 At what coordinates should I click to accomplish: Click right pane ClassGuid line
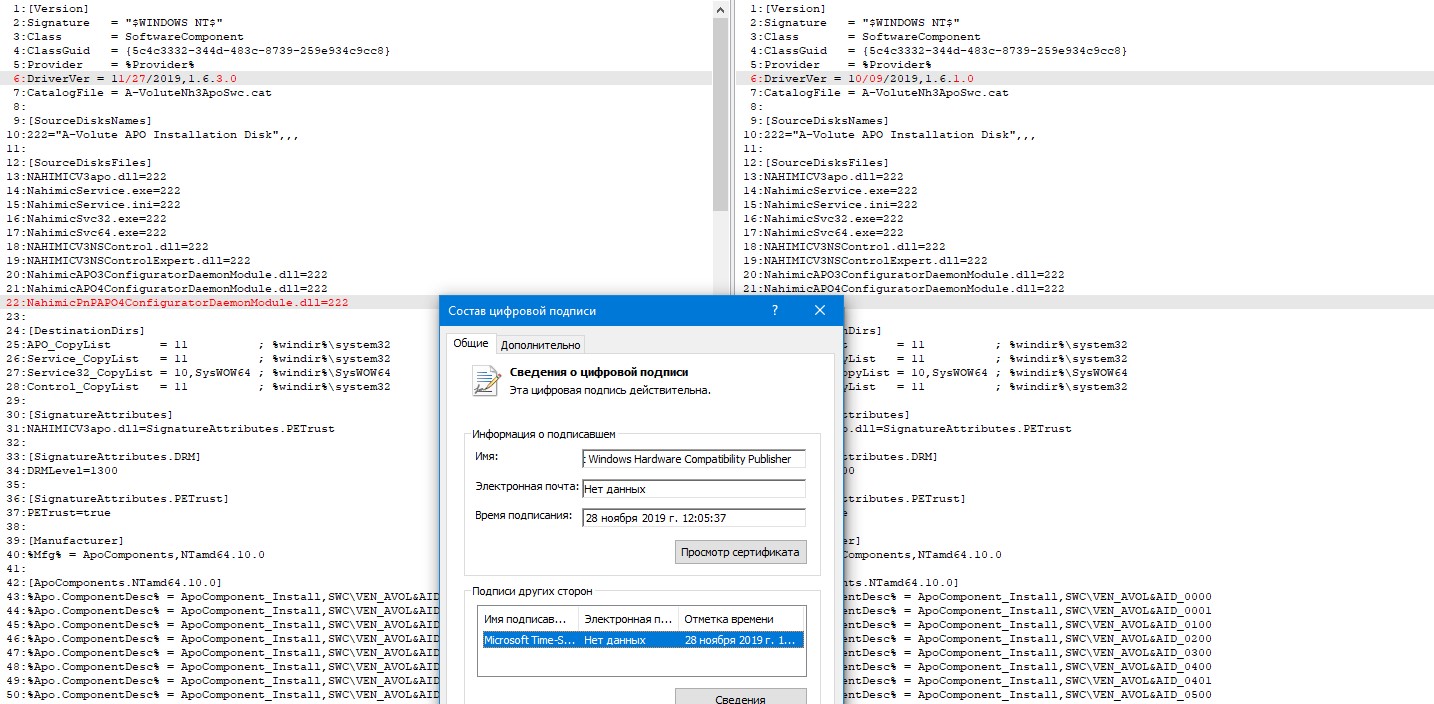pos(939,50)
